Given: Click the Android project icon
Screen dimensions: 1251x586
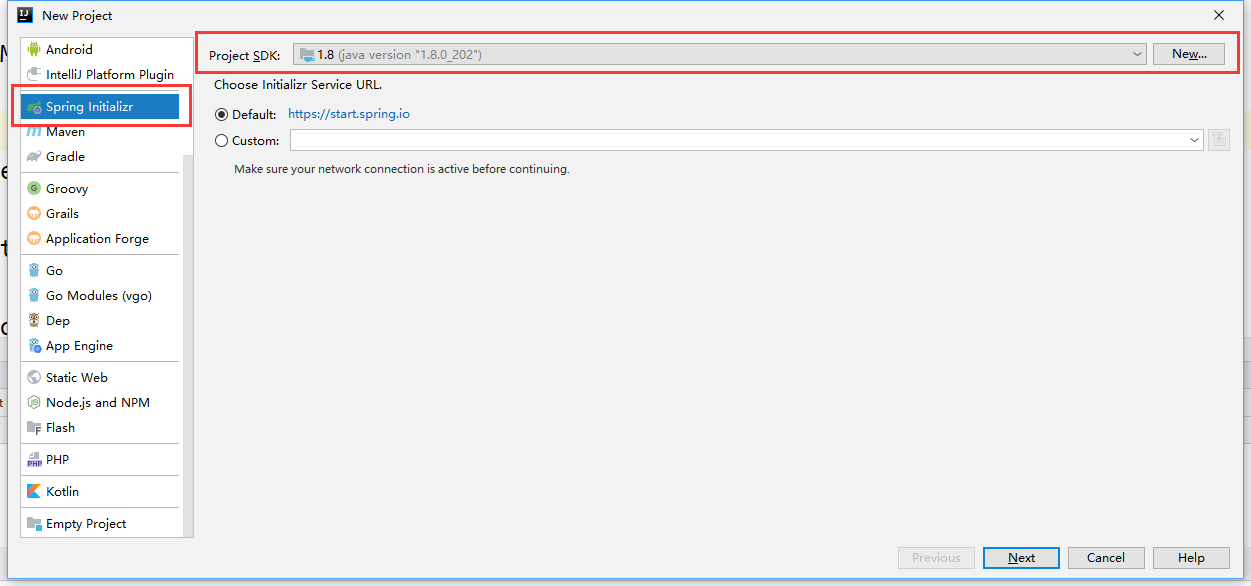Looking at the screenshot, I should coord(34,49).
